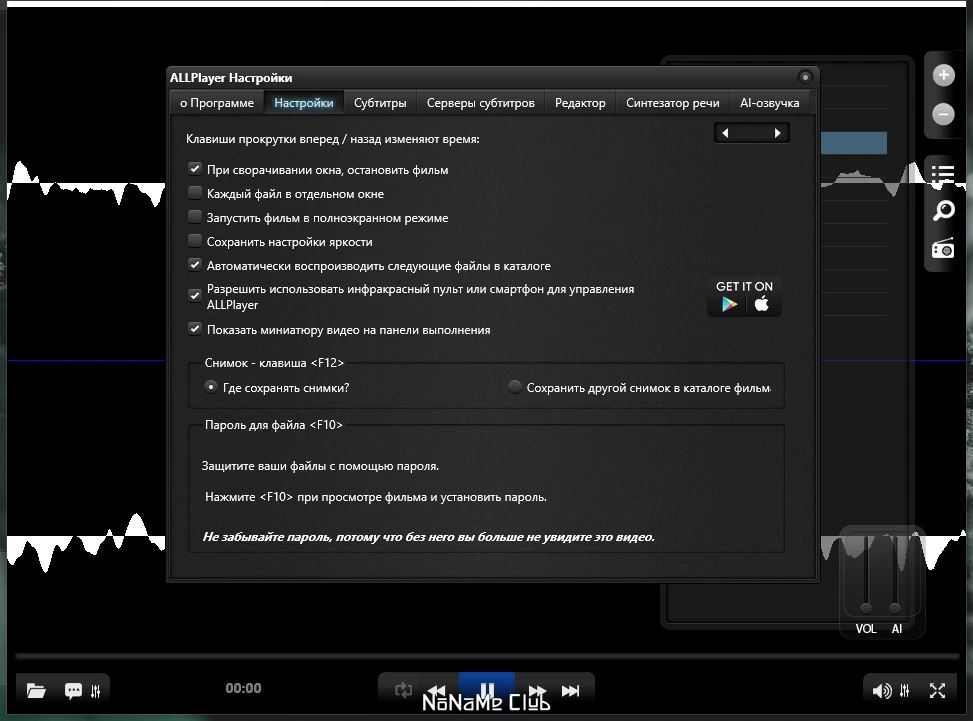The height and width of the screenshot is (721, 973).
Task: Open subtitles speech bubble icon
Action: click(73, 691)
